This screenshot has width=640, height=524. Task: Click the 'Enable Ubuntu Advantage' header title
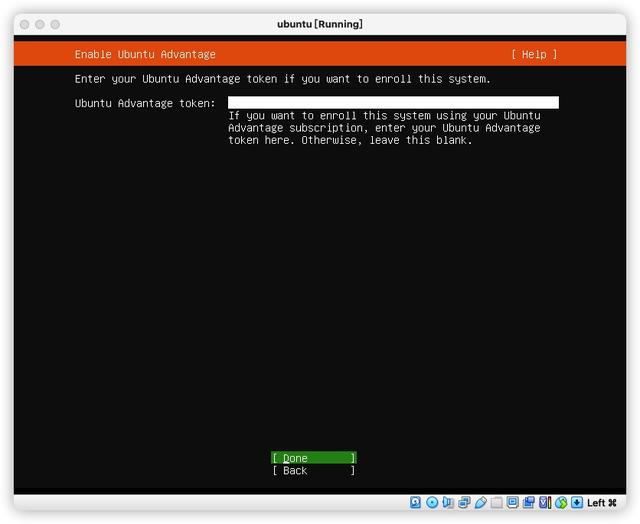pyautogui.click(x=145, y=54)
